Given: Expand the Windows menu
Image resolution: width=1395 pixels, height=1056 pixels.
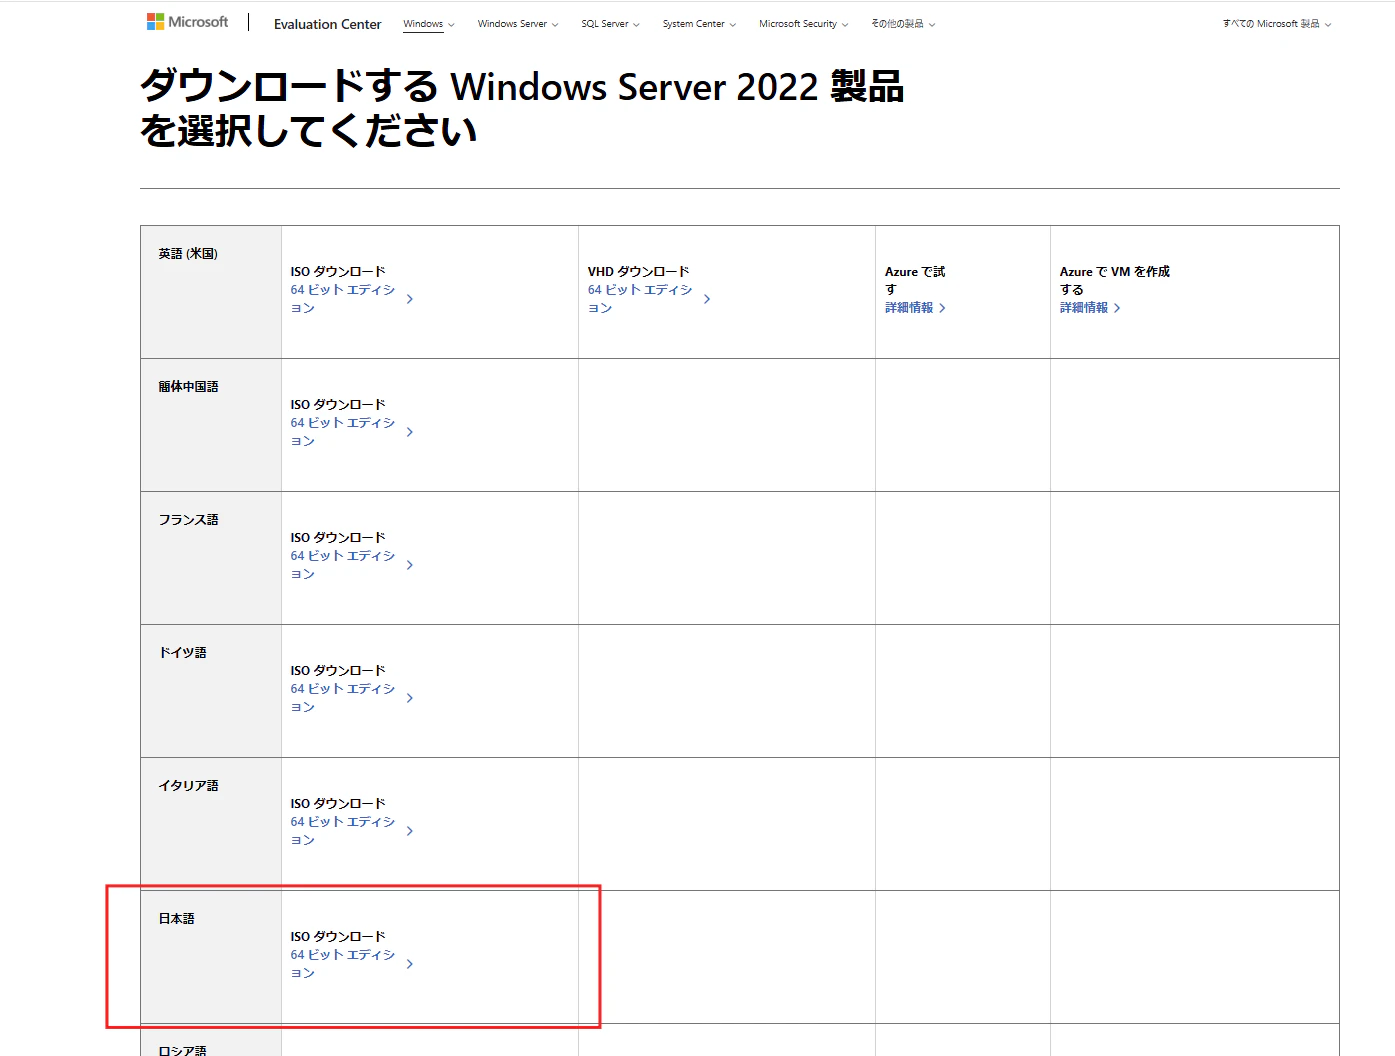Looking at the screenshot, I should [429, 24].
